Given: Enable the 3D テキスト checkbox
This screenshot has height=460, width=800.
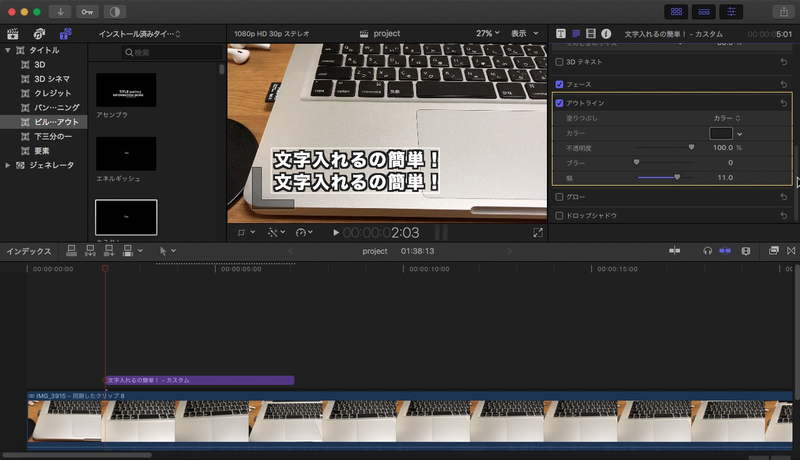Looking at the screenshot, I should click(559, 62).
